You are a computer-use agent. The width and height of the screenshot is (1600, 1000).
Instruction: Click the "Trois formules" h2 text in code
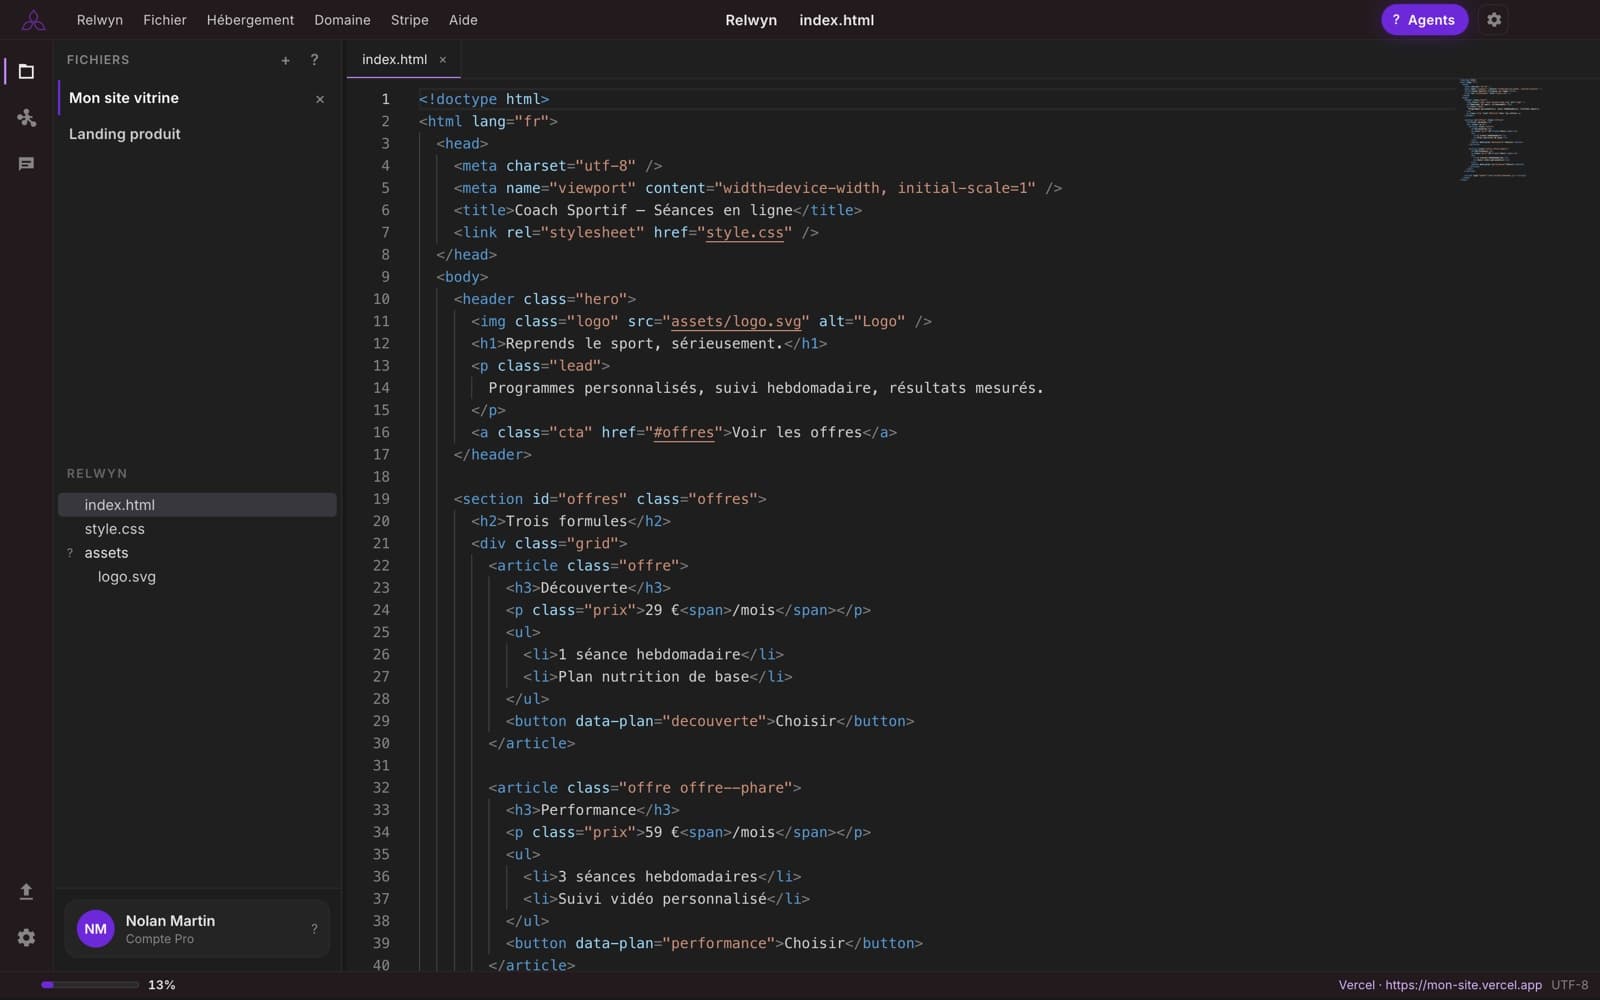[567, 521]
